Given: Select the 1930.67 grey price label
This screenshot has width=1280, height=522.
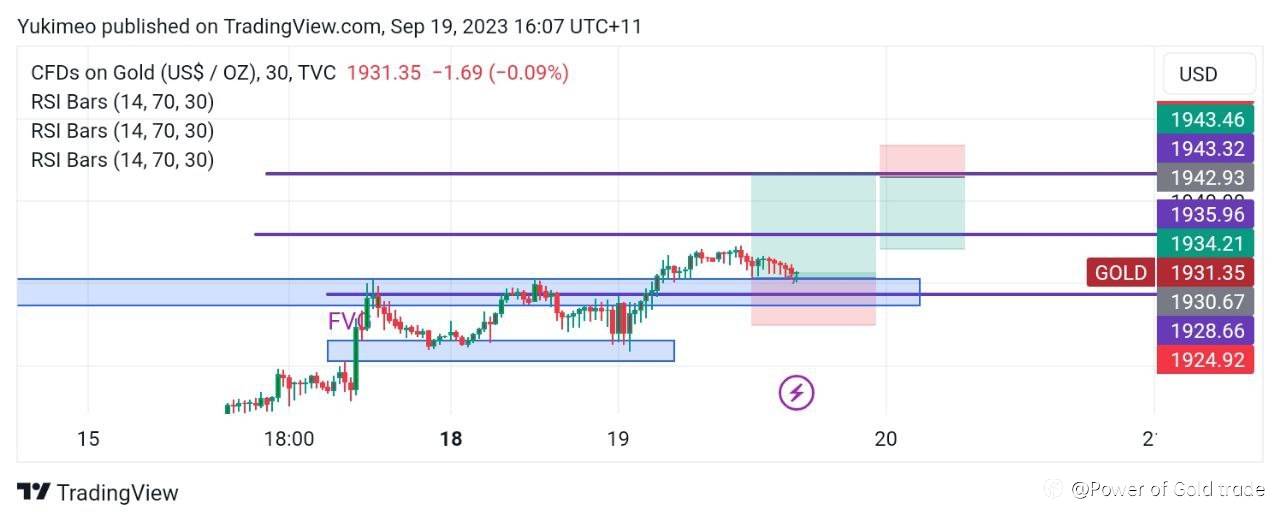Looking at the screenshot, I should [x=1207, y=302].
